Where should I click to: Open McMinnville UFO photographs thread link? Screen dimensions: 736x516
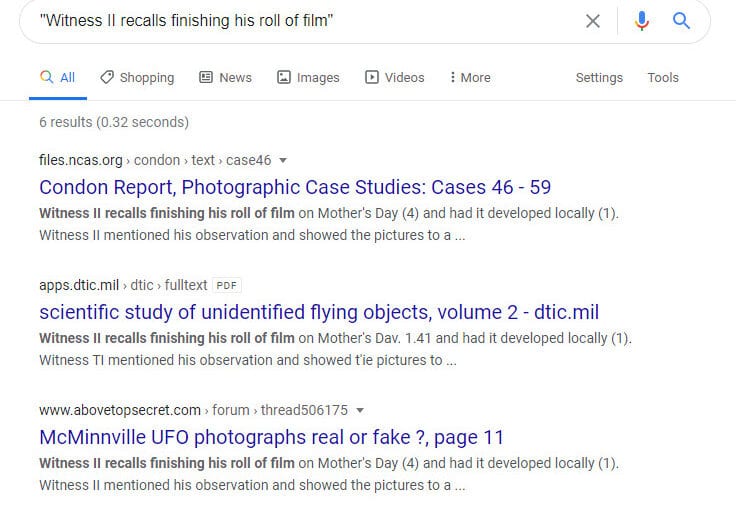[x=271, y=437]
